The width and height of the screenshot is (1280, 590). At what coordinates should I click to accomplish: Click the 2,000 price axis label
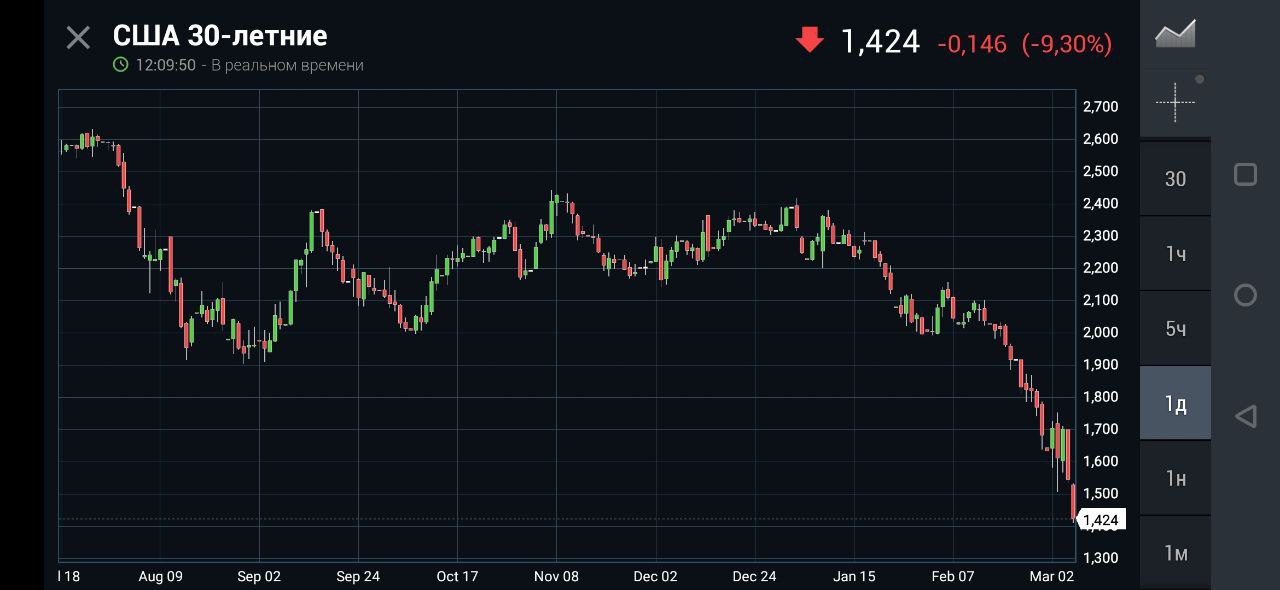1100,332
